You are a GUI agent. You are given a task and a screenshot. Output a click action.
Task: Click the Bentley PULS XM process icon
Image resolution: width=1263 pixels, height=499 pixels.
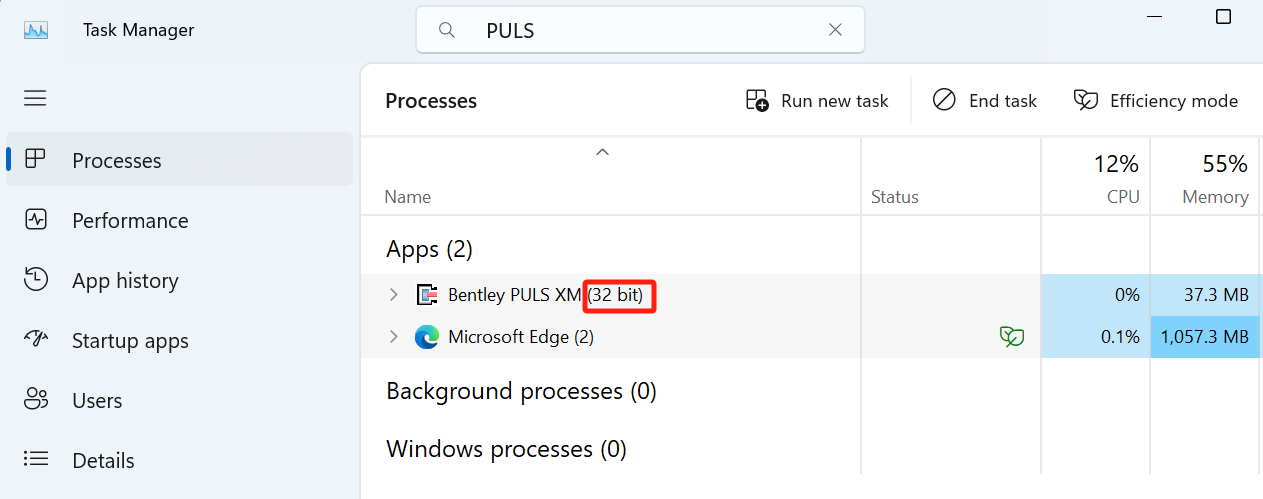coord(427,295)
